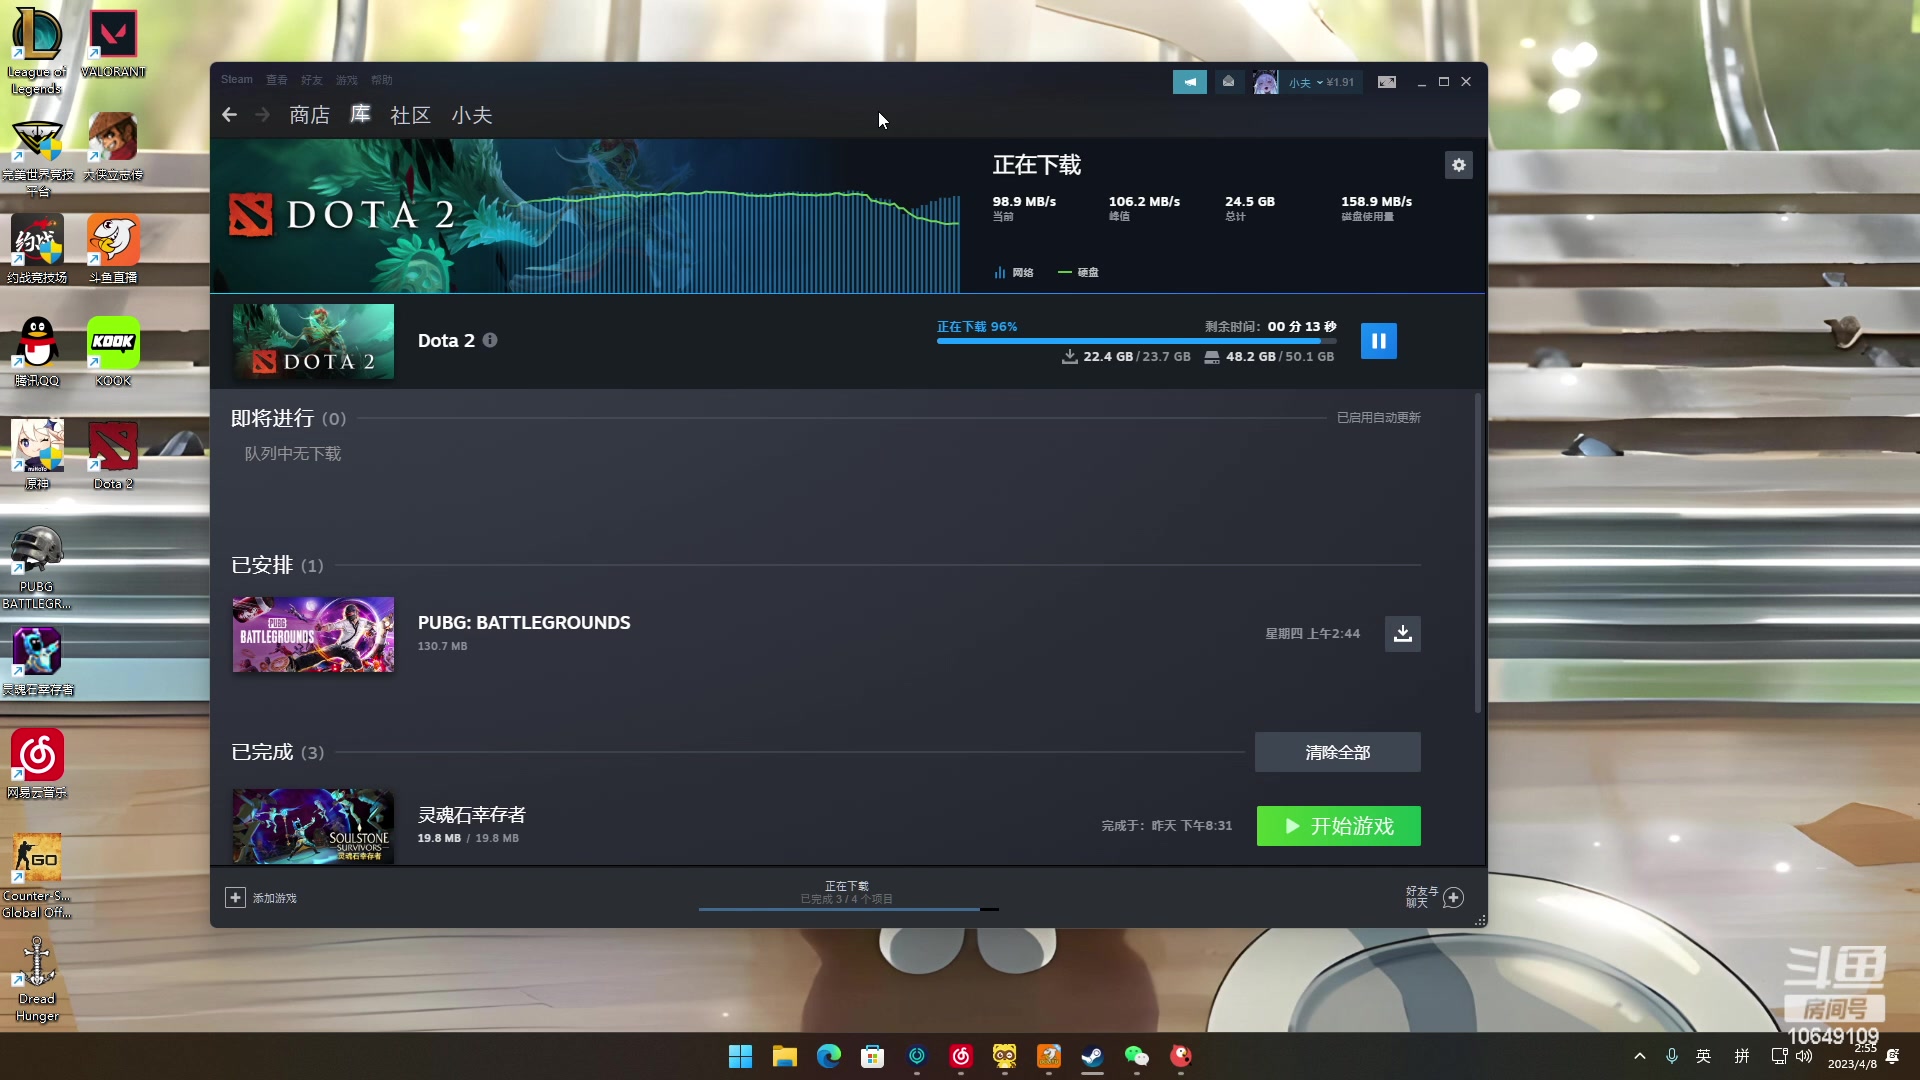Go back with the left arrow
Screen dimensions: 1920x1080
[230, 115]
